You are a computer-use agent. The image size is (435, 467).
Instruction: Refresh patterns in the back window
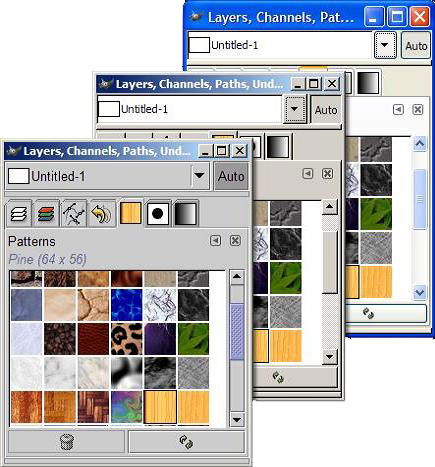click(368, 313)
